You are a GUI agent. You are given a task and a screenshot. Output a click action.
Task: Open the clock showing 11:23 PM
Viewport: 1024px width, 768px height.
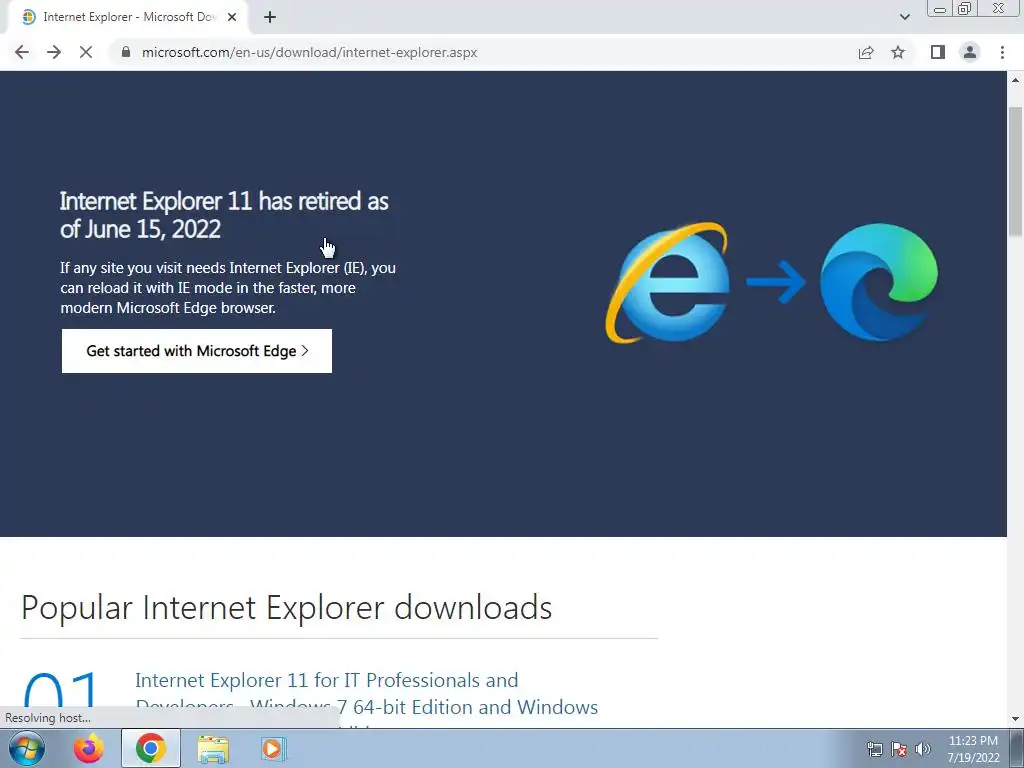tap(973, 749)
